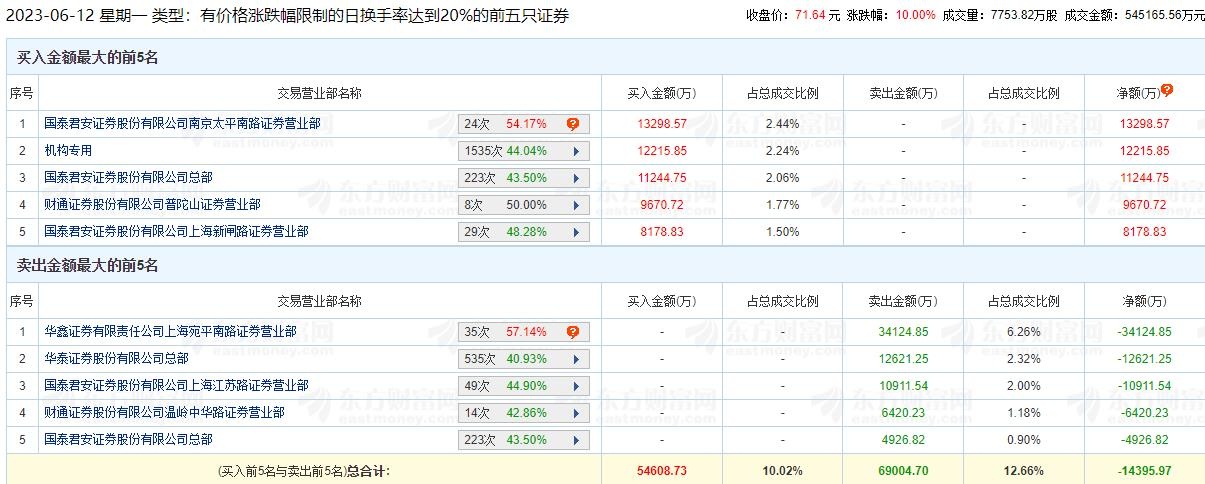
Task: Click the arrow icon in 29次 48.28% box
Action: click(576, 232)
